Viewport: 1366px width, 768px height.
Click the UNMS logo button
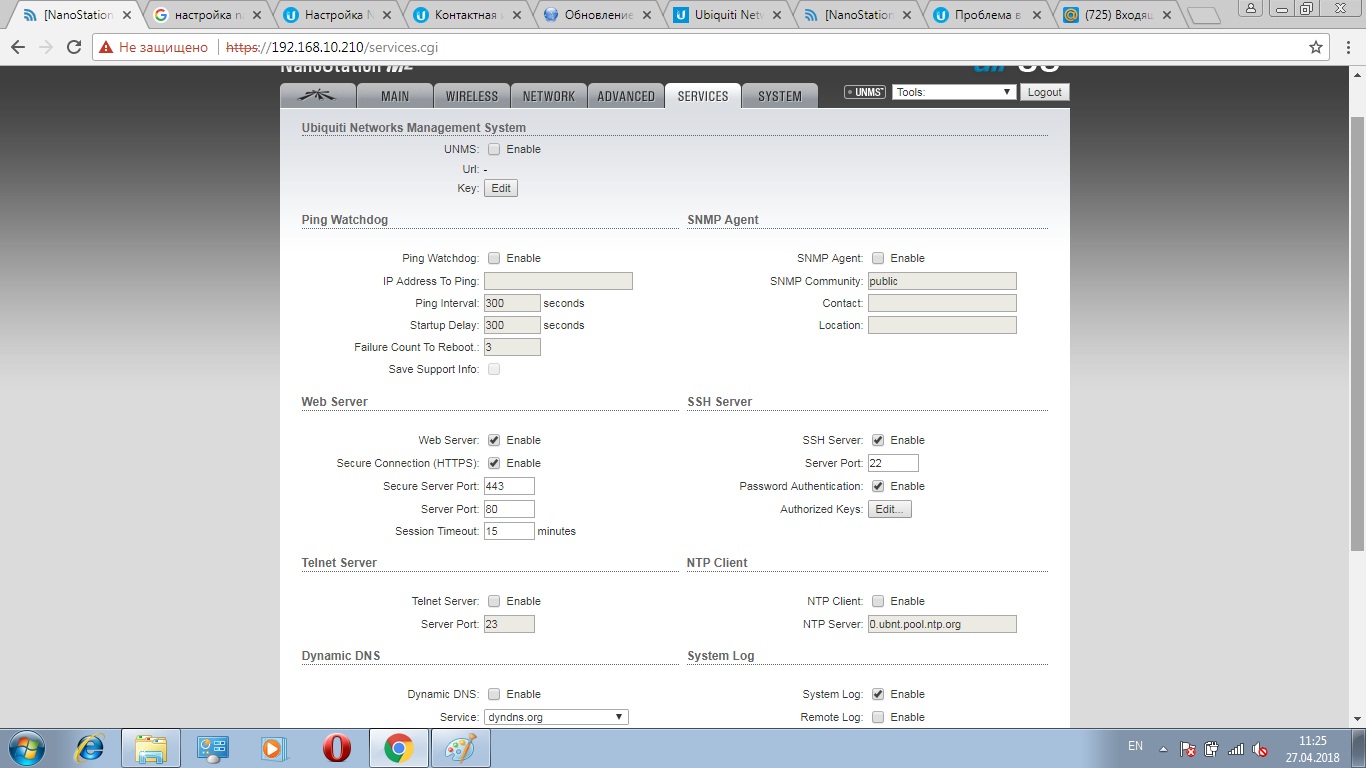(865, 92)
